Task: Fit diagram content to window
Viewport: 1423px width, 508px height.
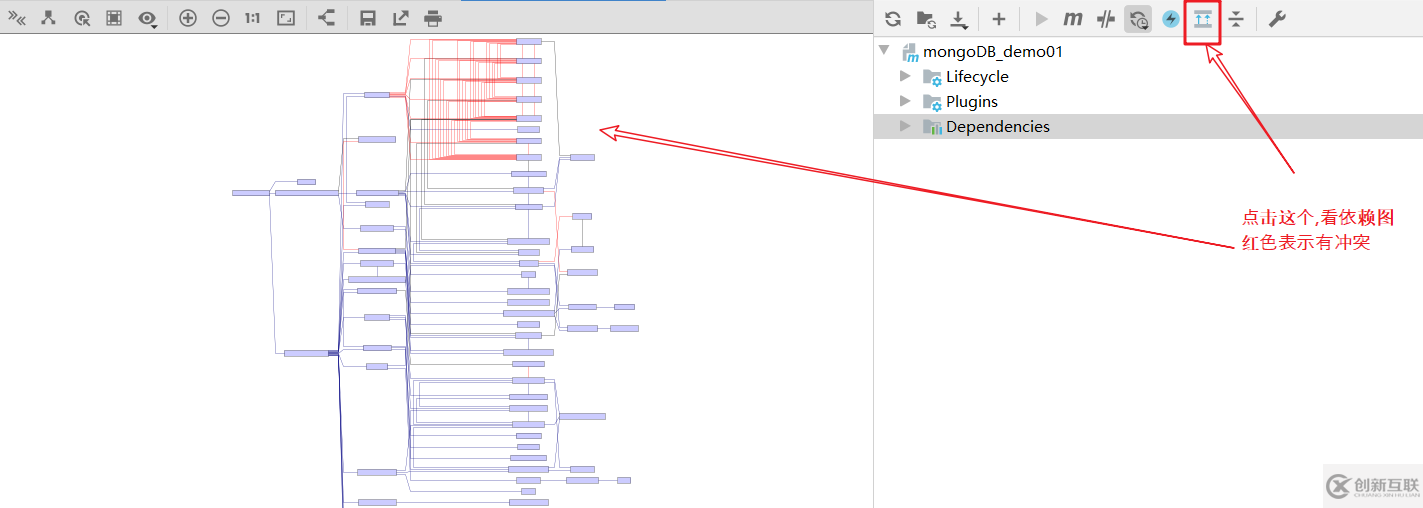Action: point(286,18)
